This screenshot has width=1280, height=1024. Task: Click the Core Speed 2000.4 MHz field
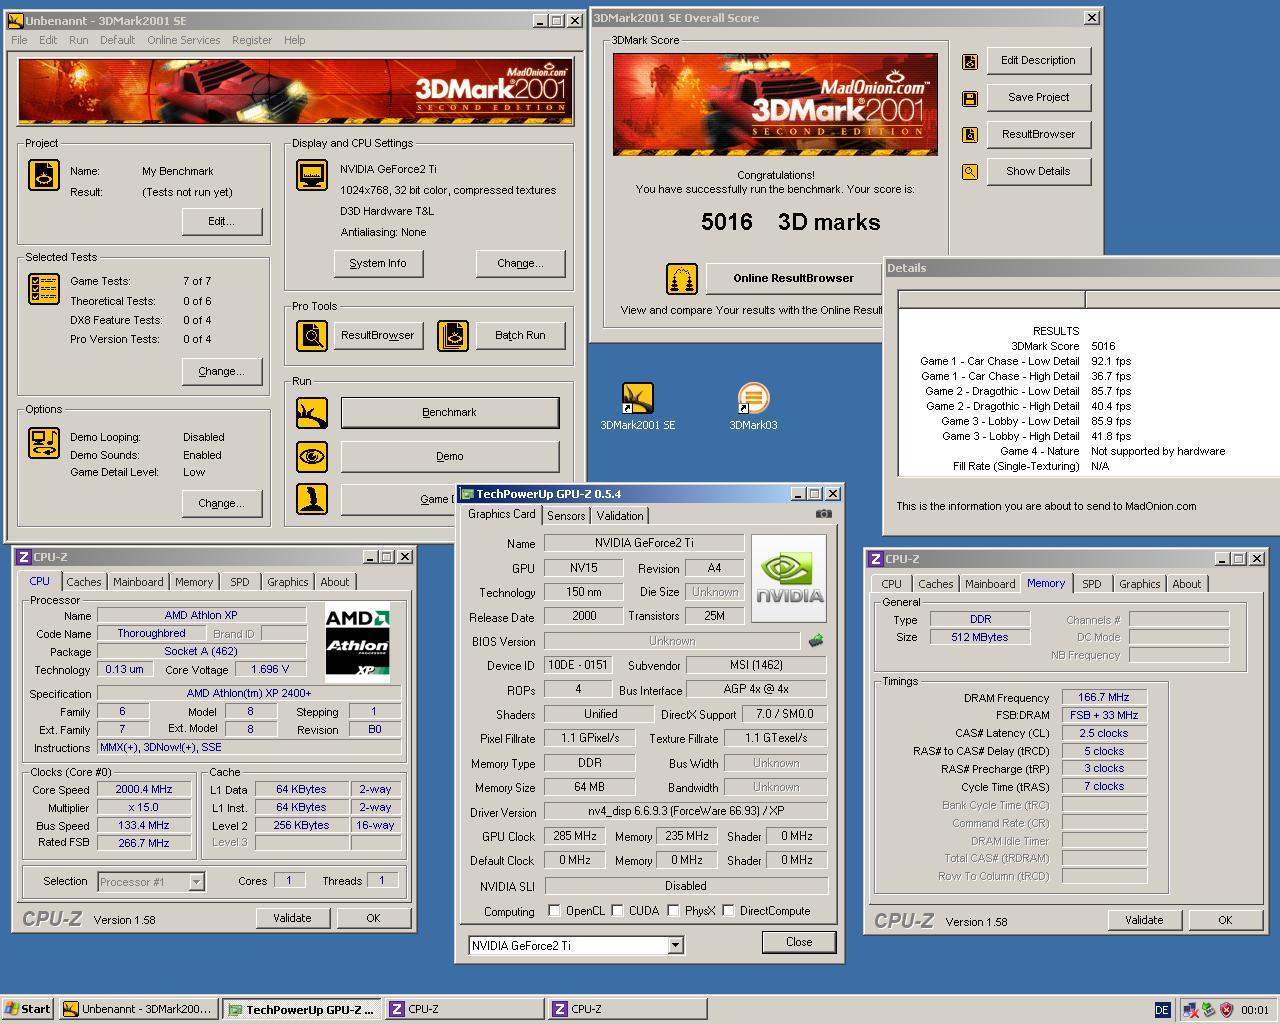(144, 789)
